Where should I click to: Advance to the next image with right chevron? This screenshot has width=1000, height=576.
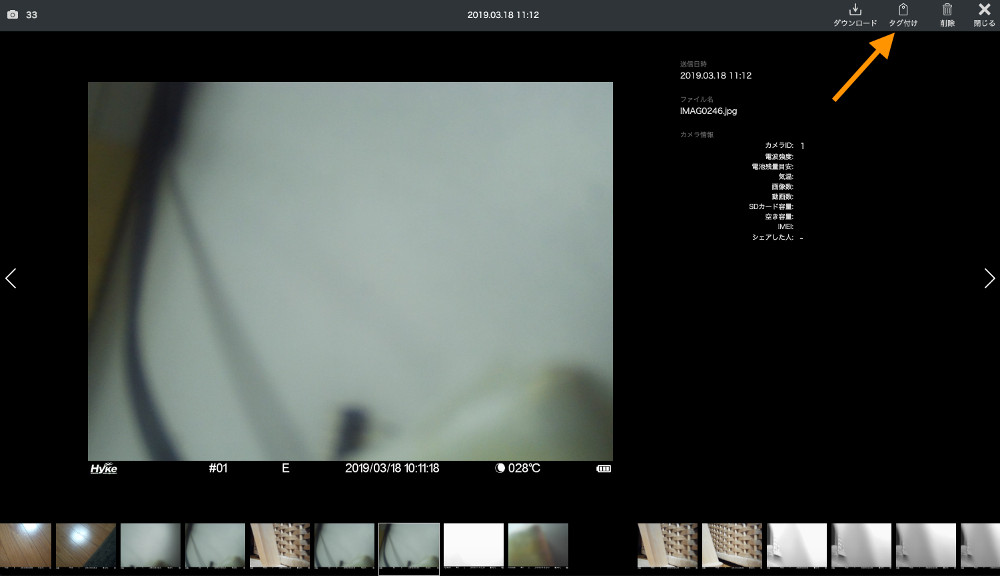coord(989,278)
